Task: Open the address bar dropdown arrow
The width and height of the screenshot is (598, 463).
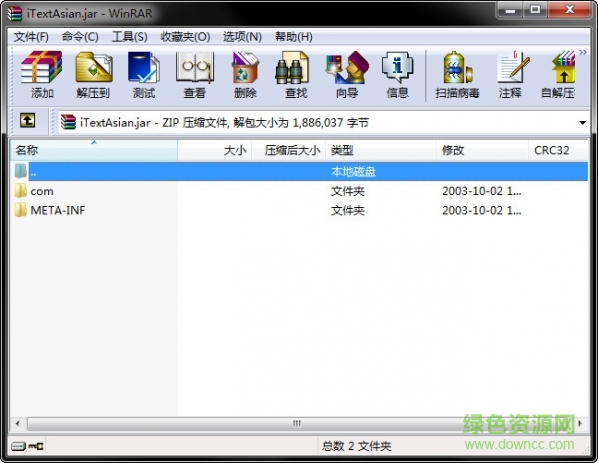Action: [582, 122]
